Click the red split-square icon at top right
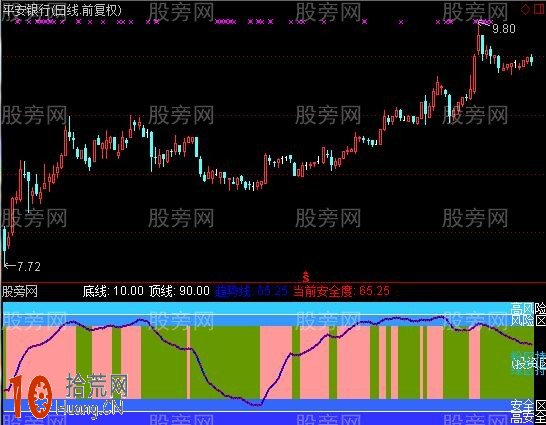546x425 pixels. [x=539, y=9]
